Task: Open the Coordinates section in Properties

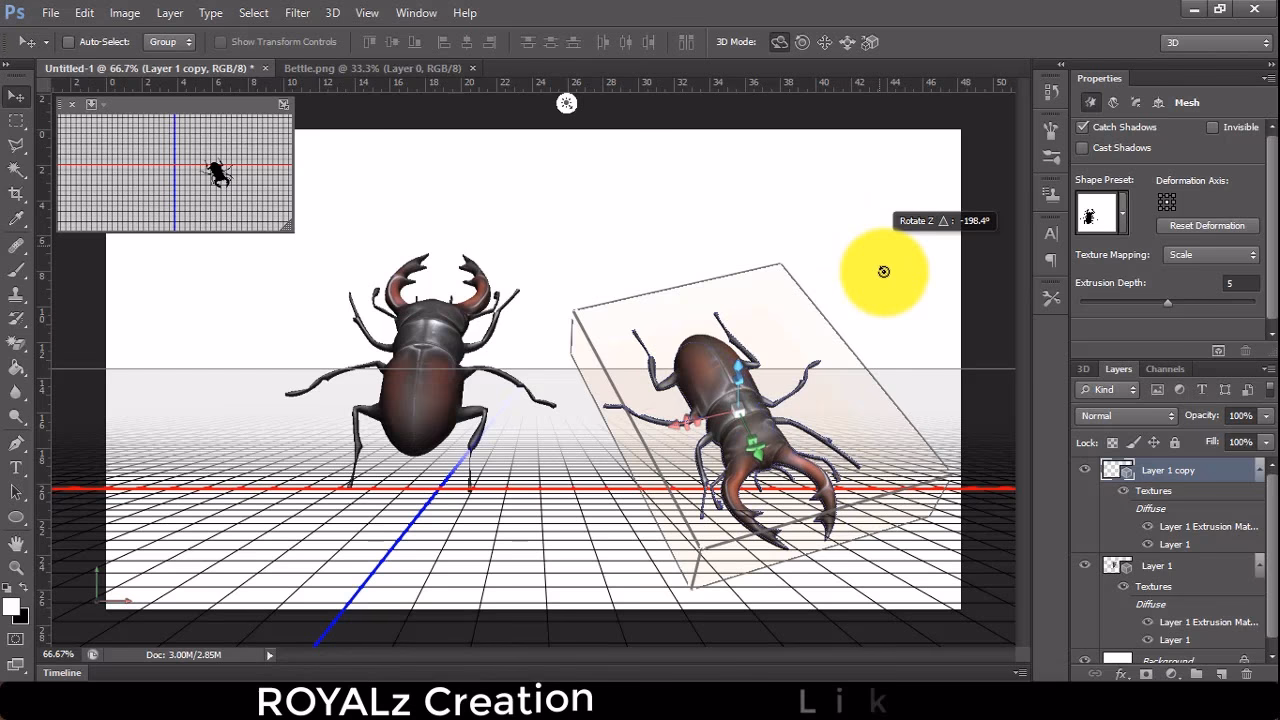Action: point(1158,102)
